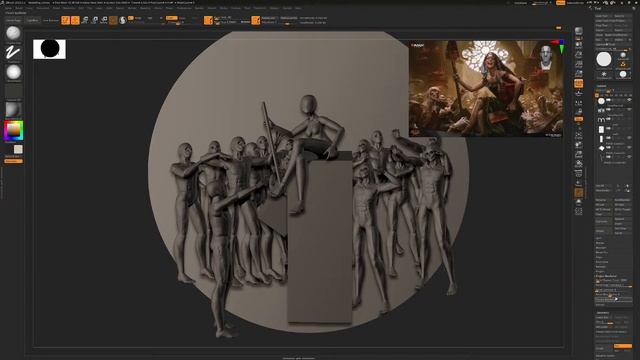Enable Edit mode in top shelf
The image size is (640, 360).
[65, 20]
